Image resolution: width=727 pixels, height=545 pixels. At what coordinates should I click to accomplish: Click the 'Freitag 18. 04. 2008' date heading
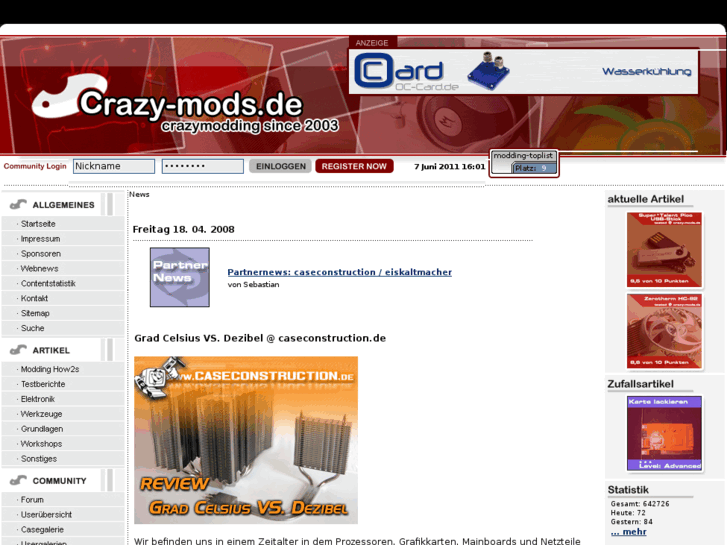[x=184, y=229]
